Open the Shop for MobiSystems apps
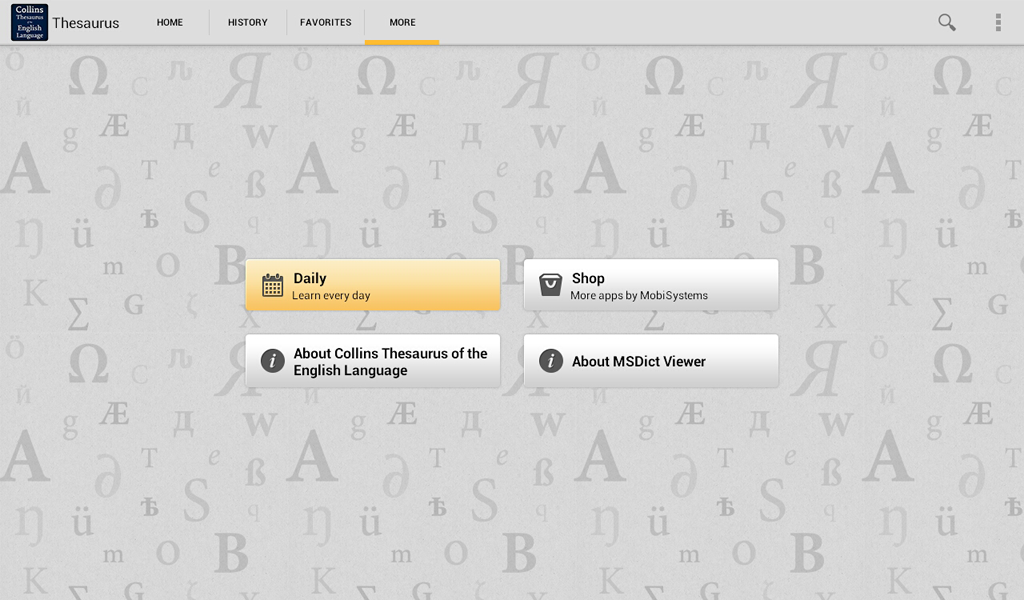The width and height of the screenshot is (1024, 600). coord(650,284)
